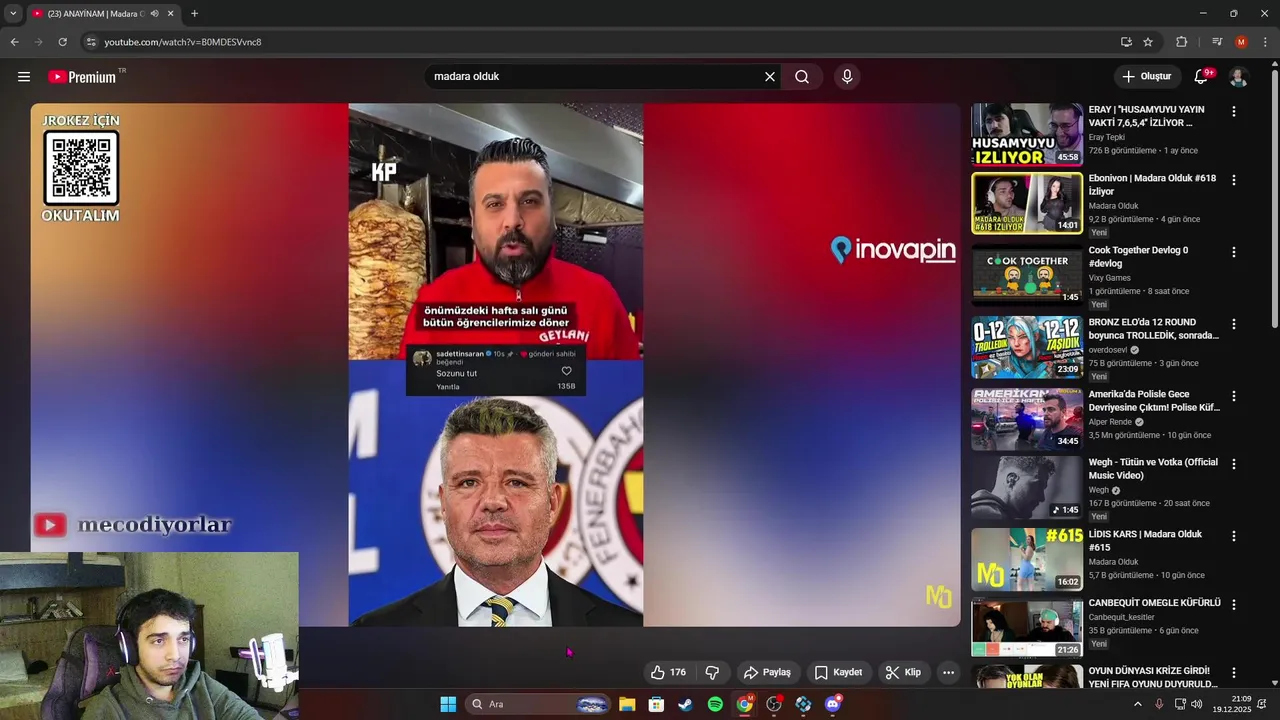Clear the search box with the X

(x=770, y=77)
